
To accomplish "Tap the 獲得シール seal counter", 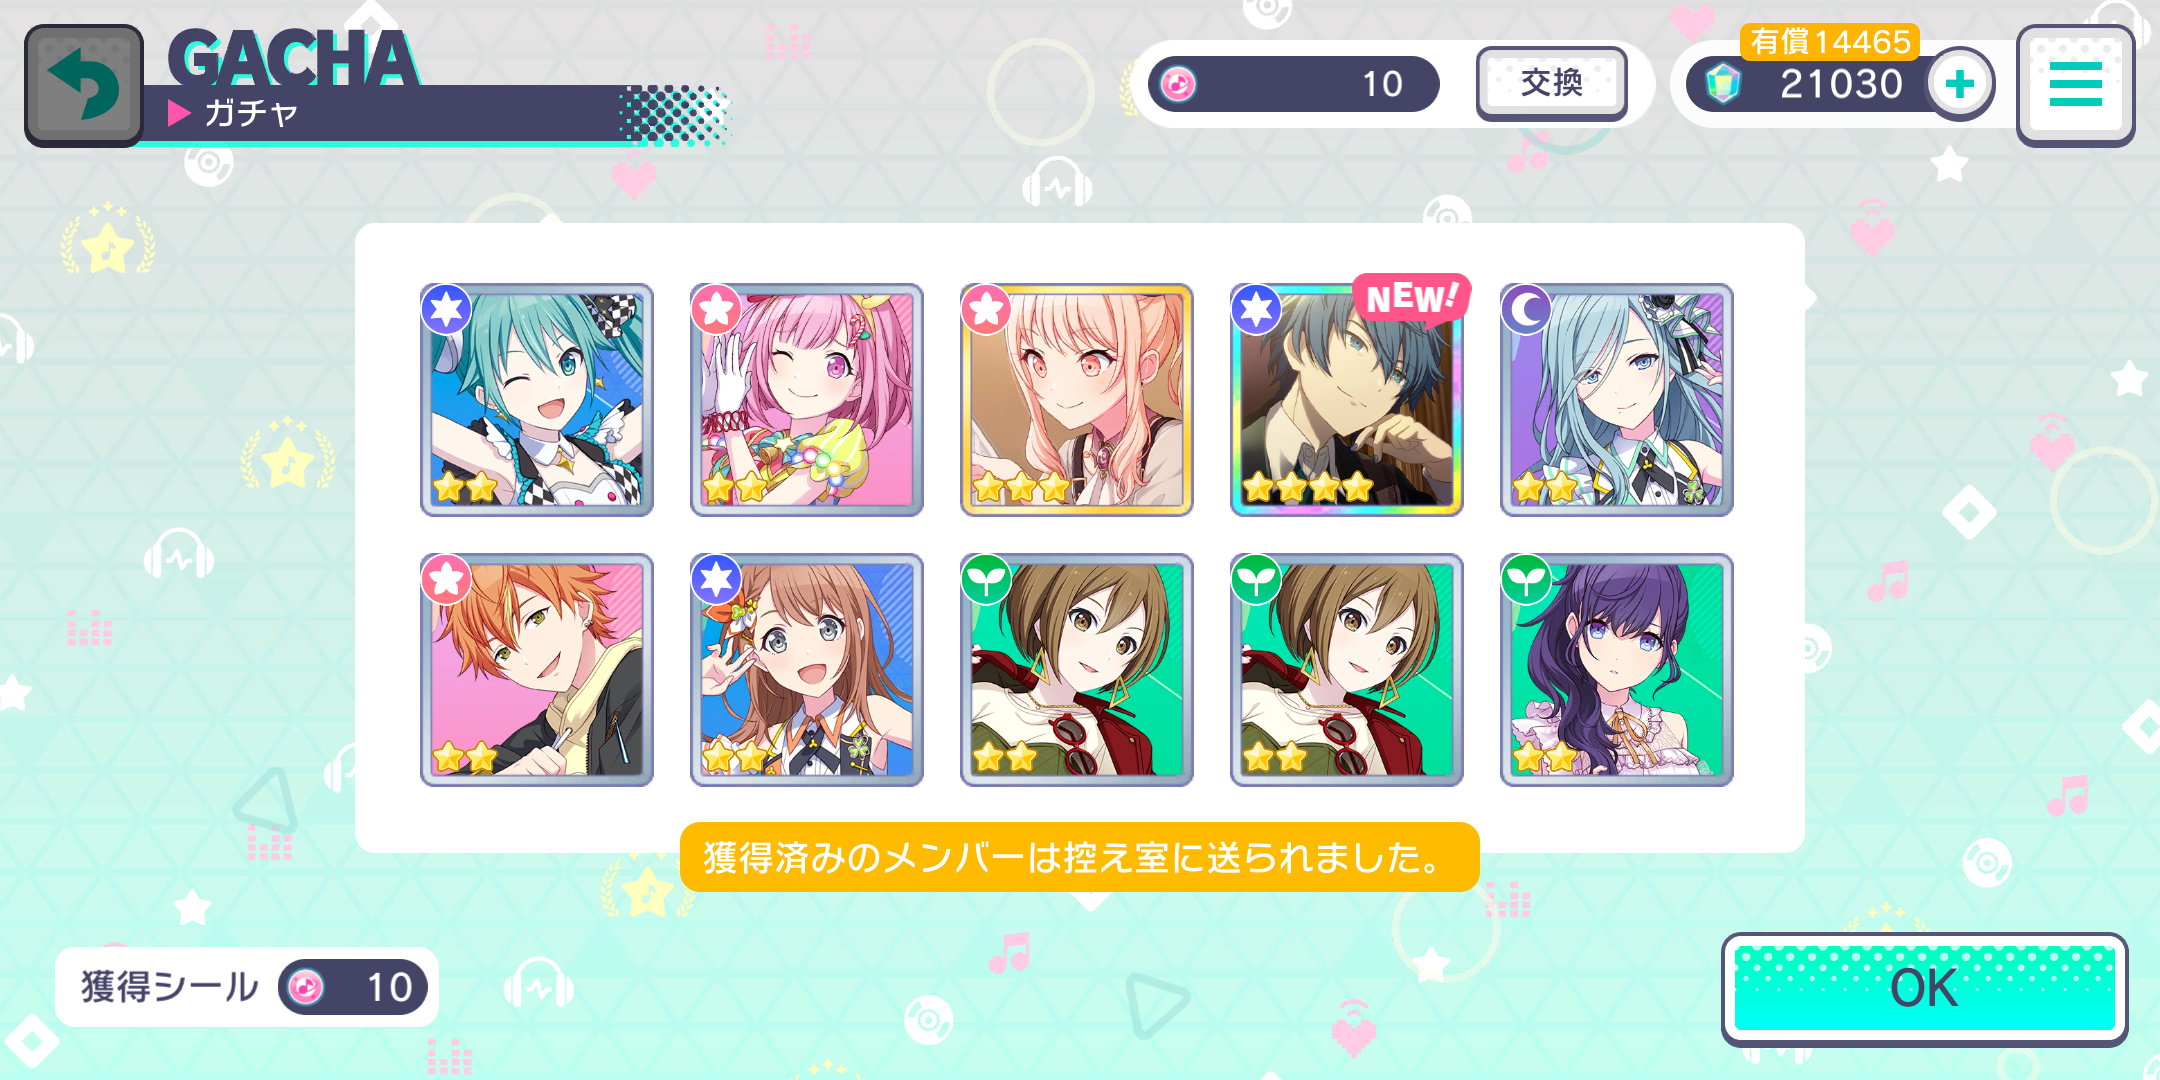I will click(x=247, y=987).
